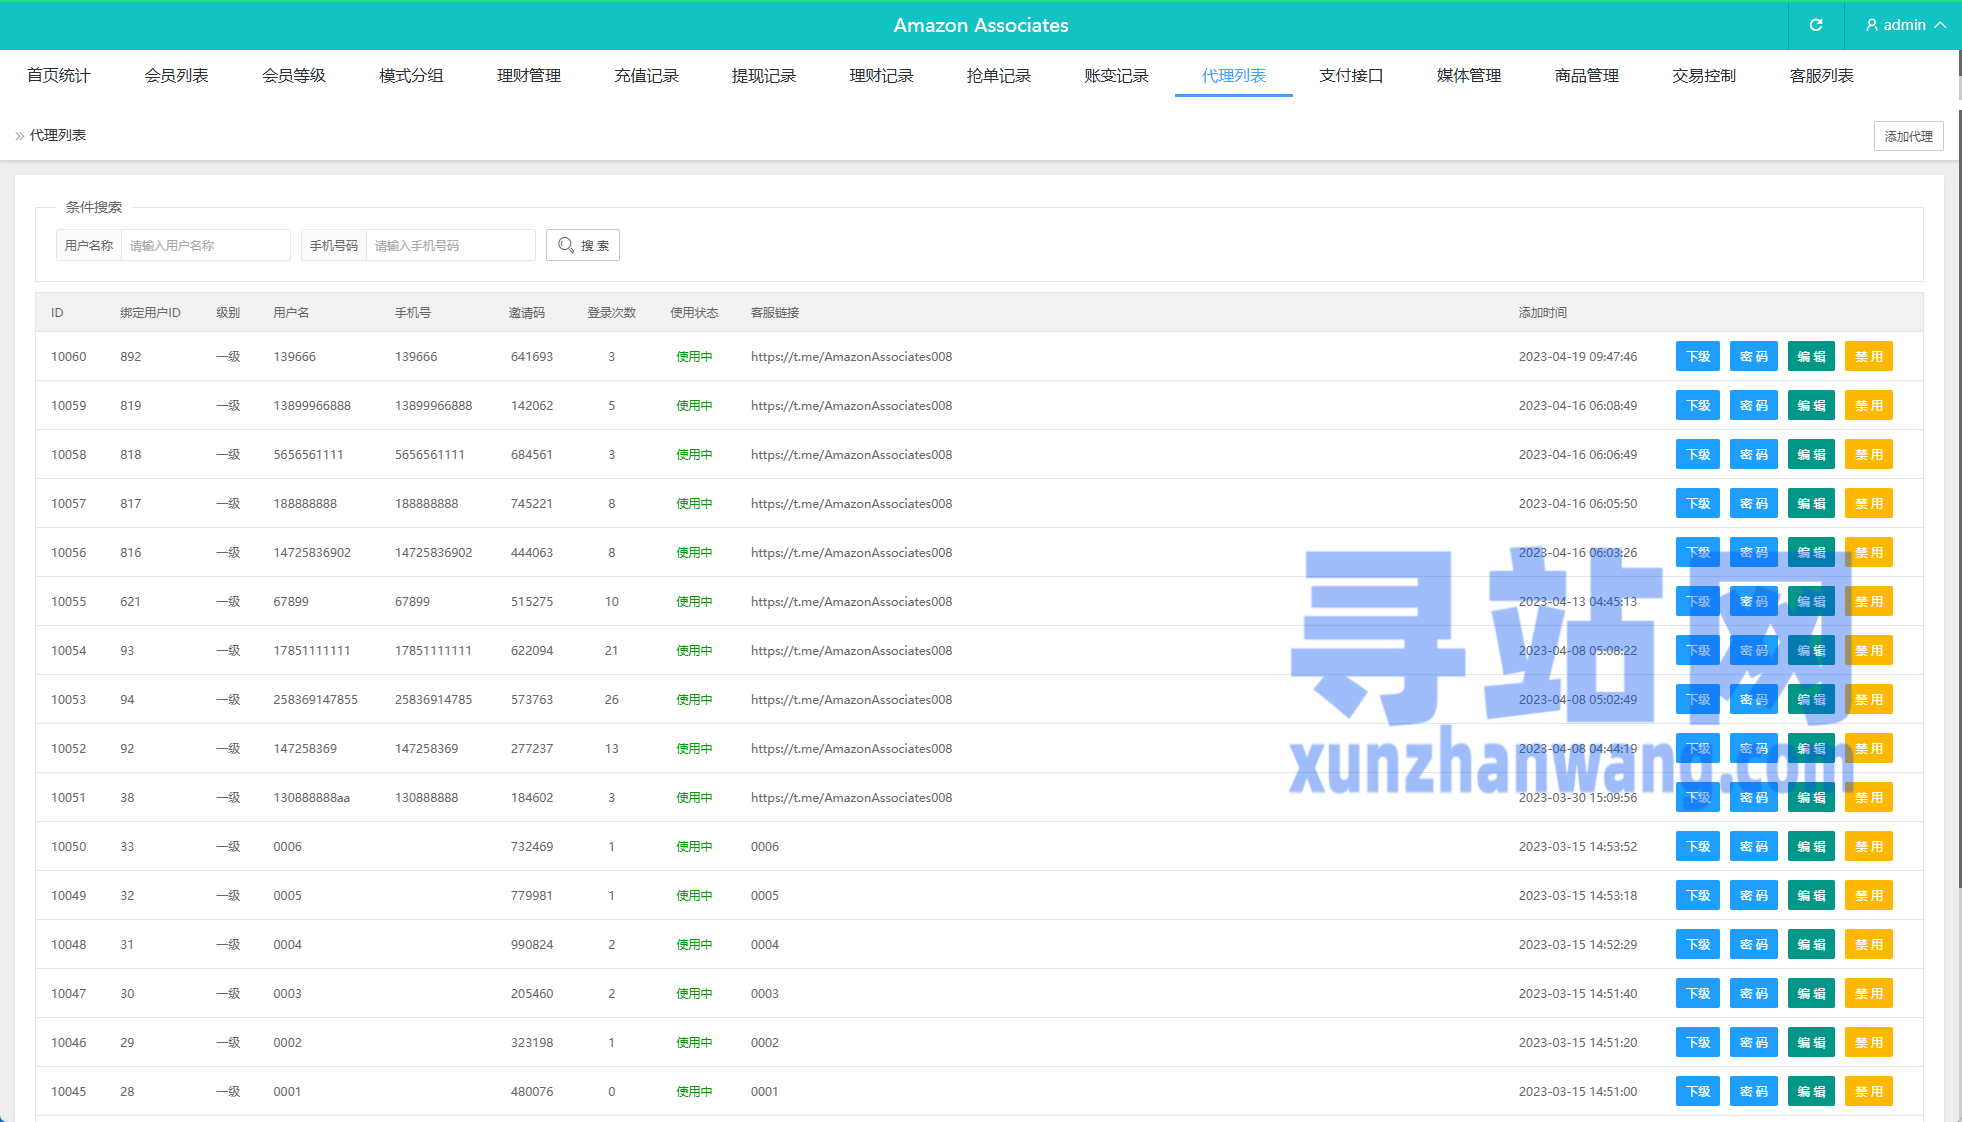
Task: Select the 理财管理 tab
Action: click(529, 75)
